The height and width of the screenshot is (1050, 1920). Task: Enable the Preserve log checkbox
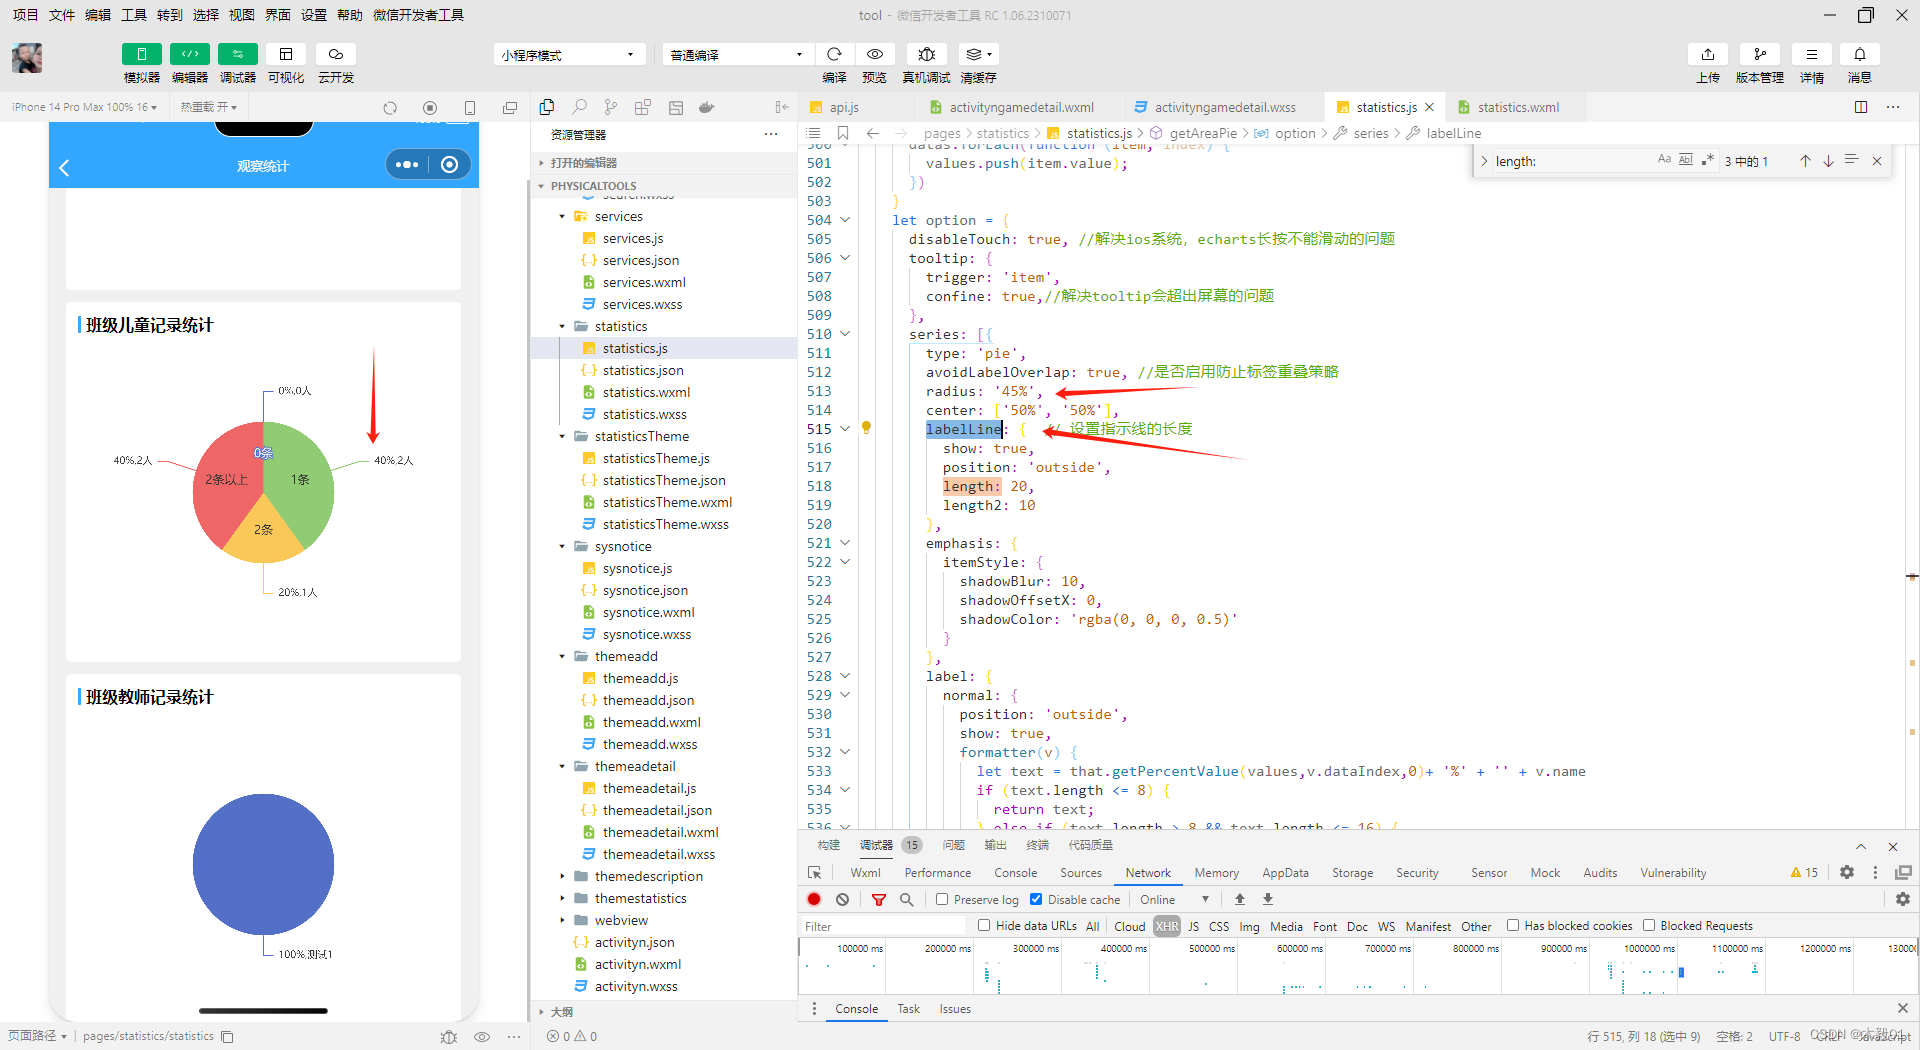(942, 899)
